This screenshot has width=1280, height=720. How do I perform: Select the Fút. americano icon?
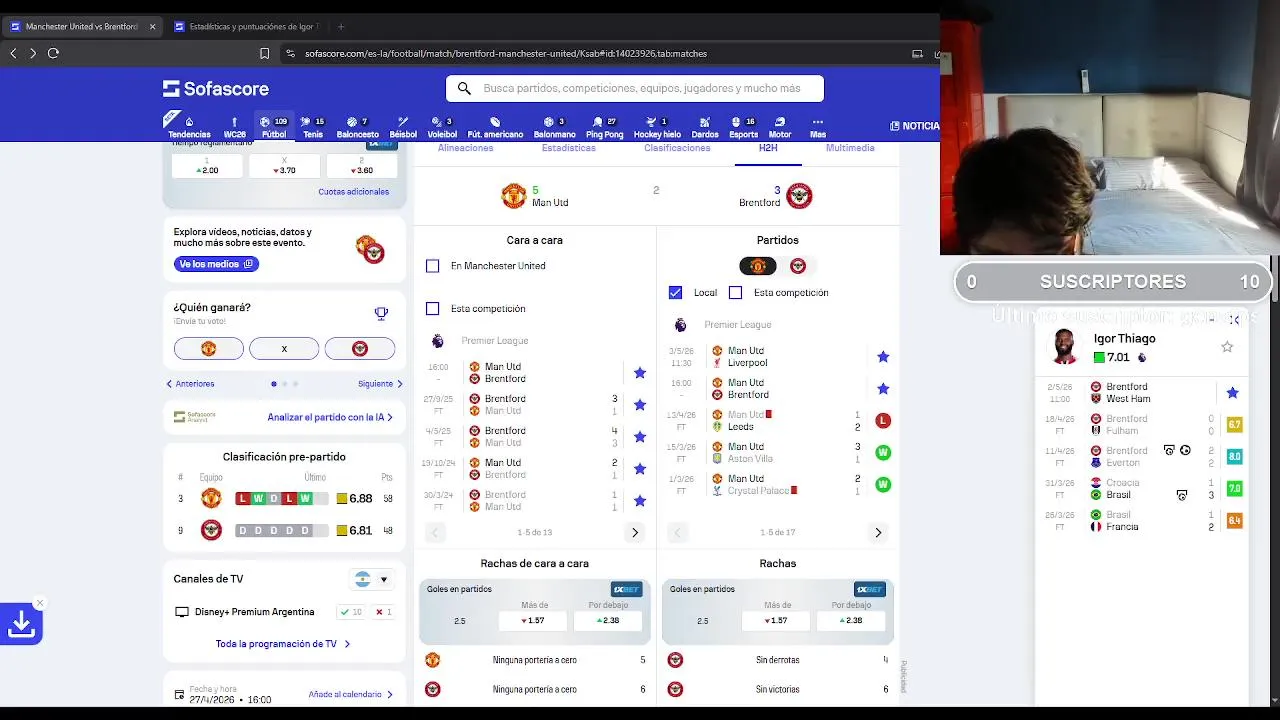pos(495,128)
